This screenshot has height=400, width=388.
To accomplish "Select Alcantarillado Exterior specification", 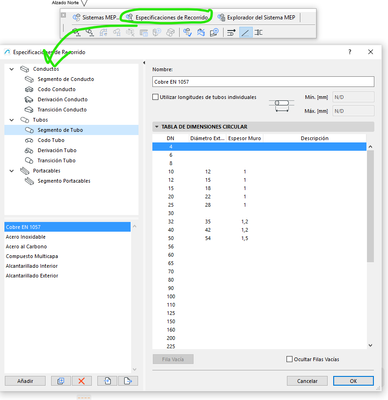I will pyautogui.click(x=32, y=276).
